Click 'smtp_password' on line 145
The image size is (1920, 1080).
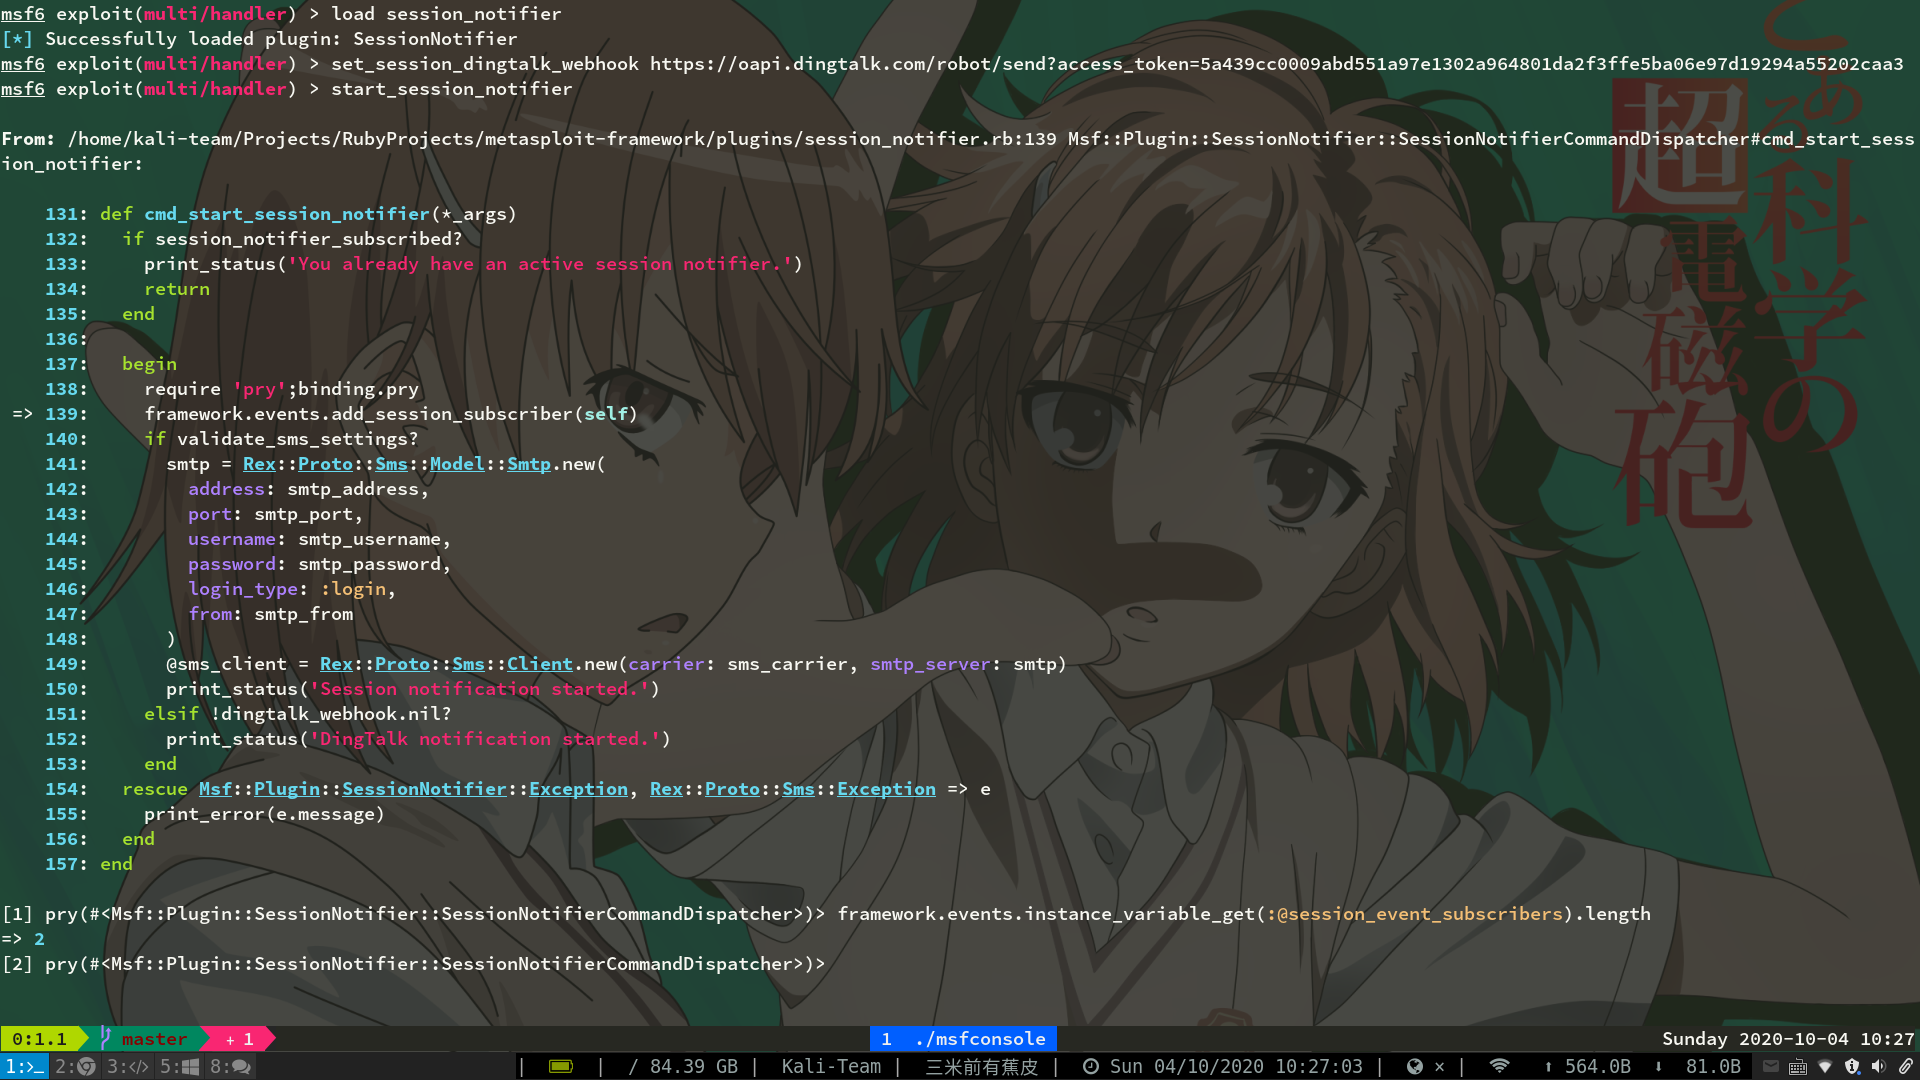369,564
